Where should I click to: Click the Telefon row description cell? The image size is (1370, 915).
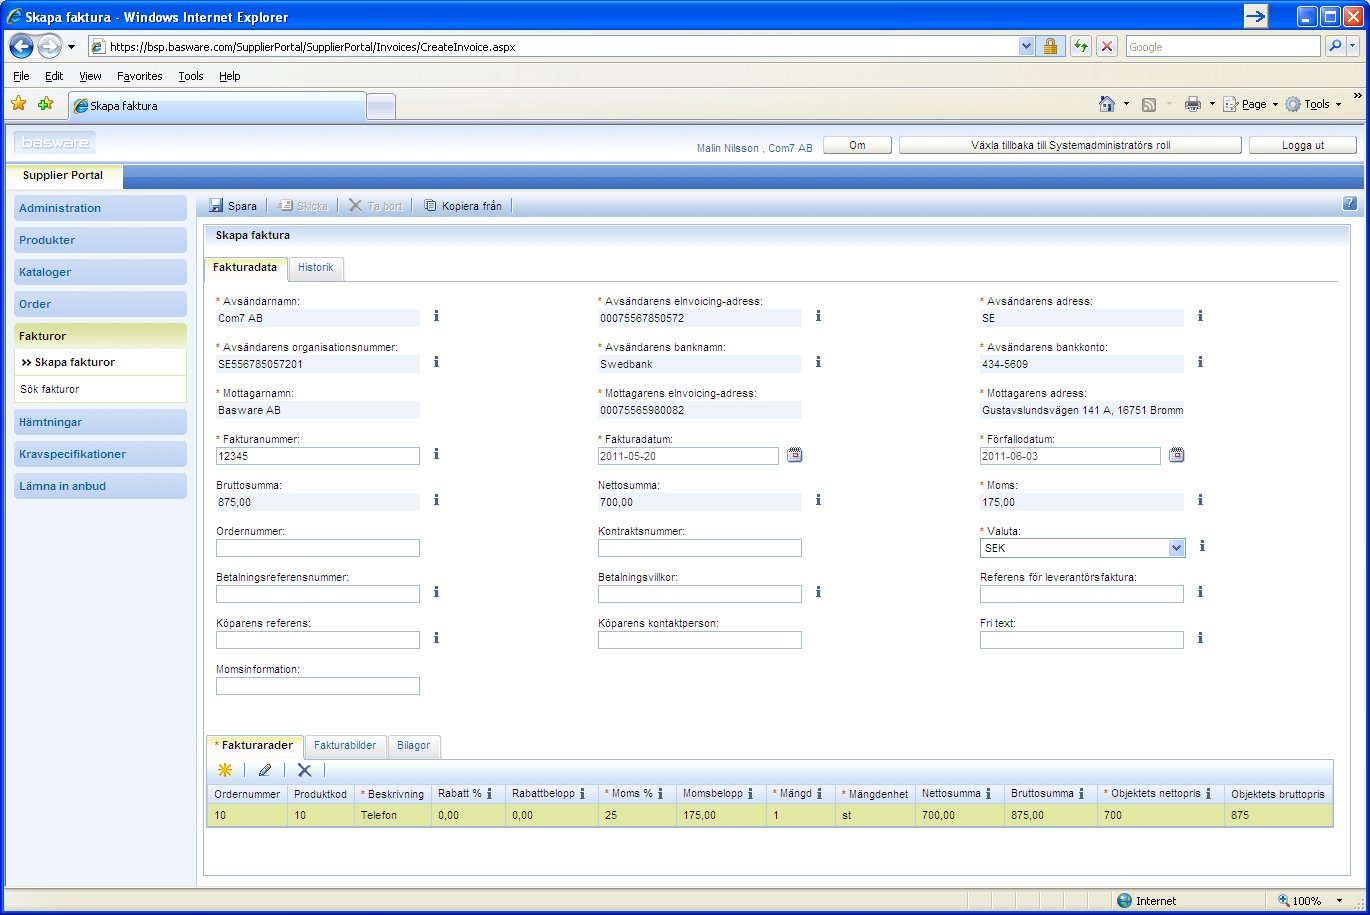tap(393, 815)
